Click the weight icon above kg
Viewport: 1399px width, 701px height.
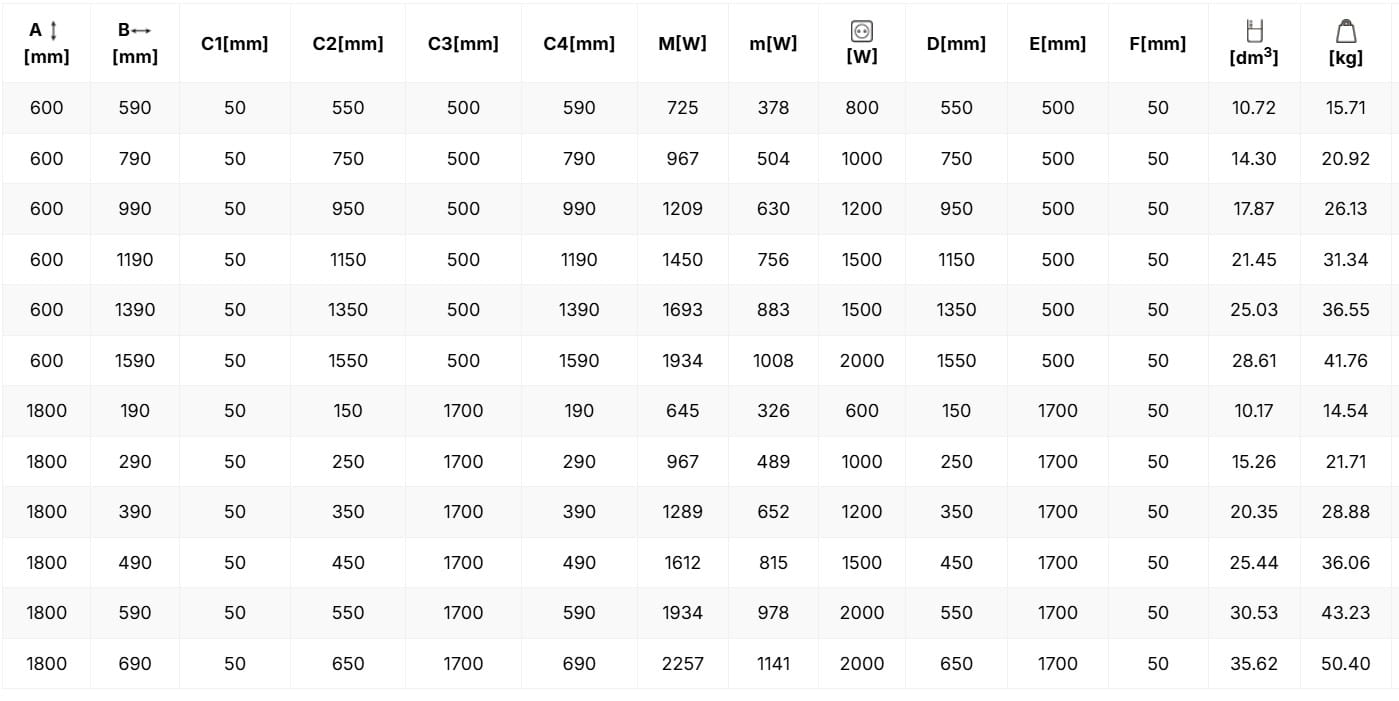point(1346,32)
